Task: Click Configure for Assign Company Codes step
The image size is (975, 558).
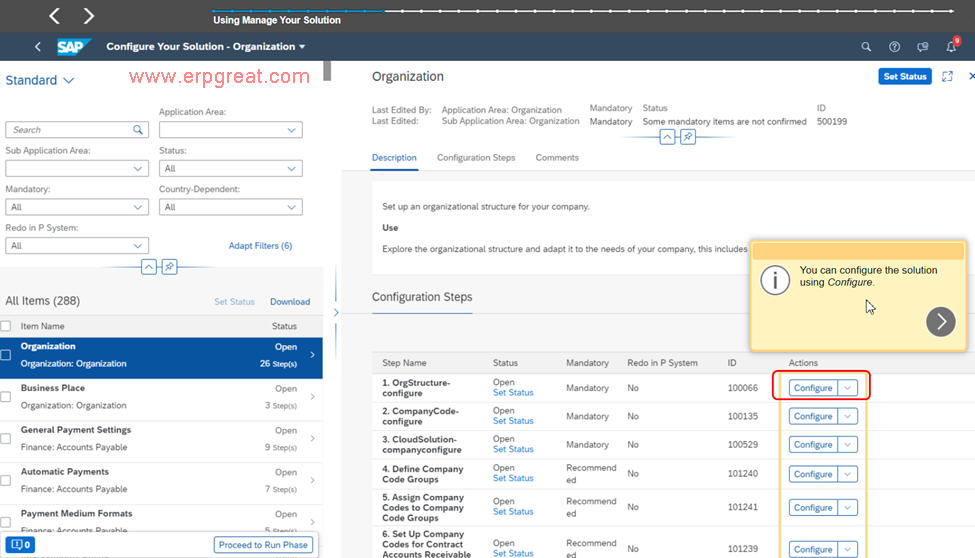Action: (813, 508)
